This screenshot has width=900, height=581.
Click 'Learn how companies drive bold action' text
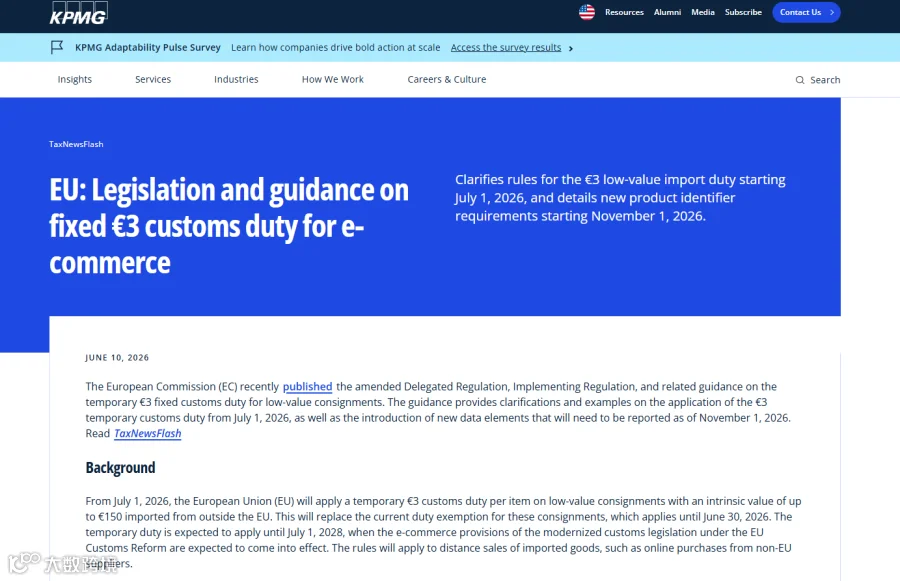[336, 48]
